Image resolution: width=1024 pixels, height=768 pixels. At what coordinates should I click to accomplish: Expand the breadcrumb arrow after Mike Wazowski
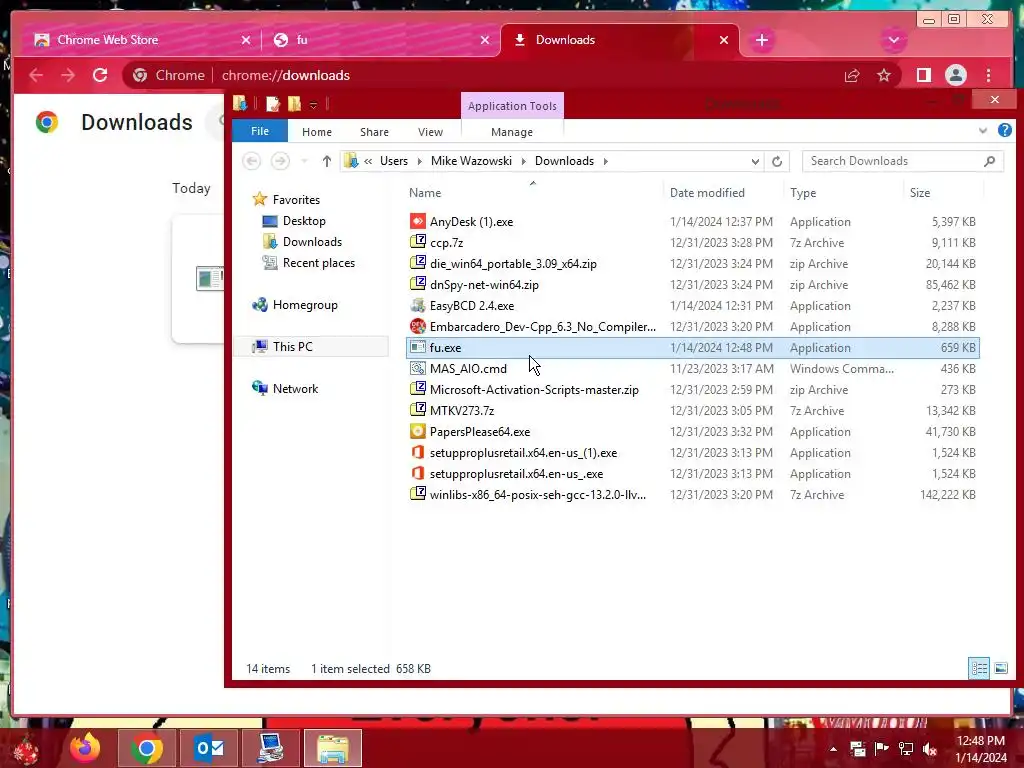click(x=523, y=161)
